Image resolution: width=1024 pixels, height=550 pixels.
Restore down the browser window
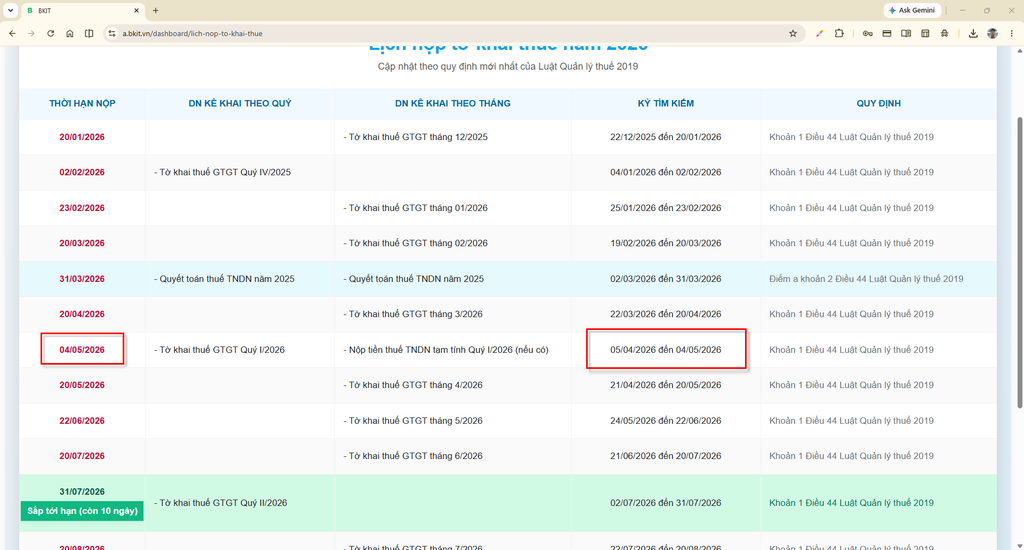tap(987, 10)
